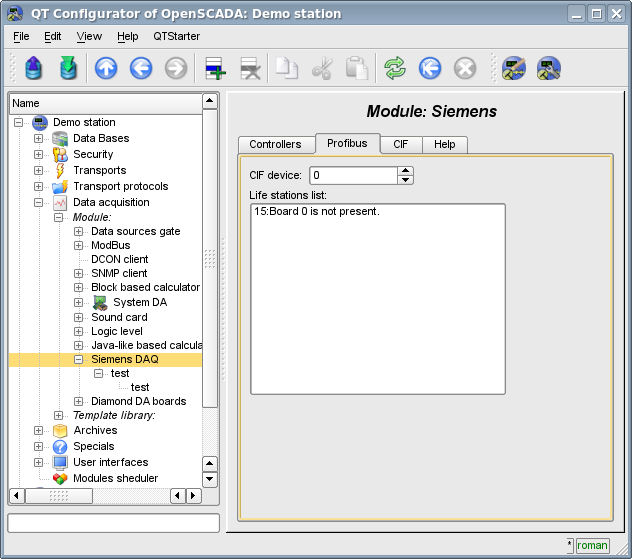Viewport: 632px width, 559px height.
Task: Open the CIF tab
Action: click(400, 144)
